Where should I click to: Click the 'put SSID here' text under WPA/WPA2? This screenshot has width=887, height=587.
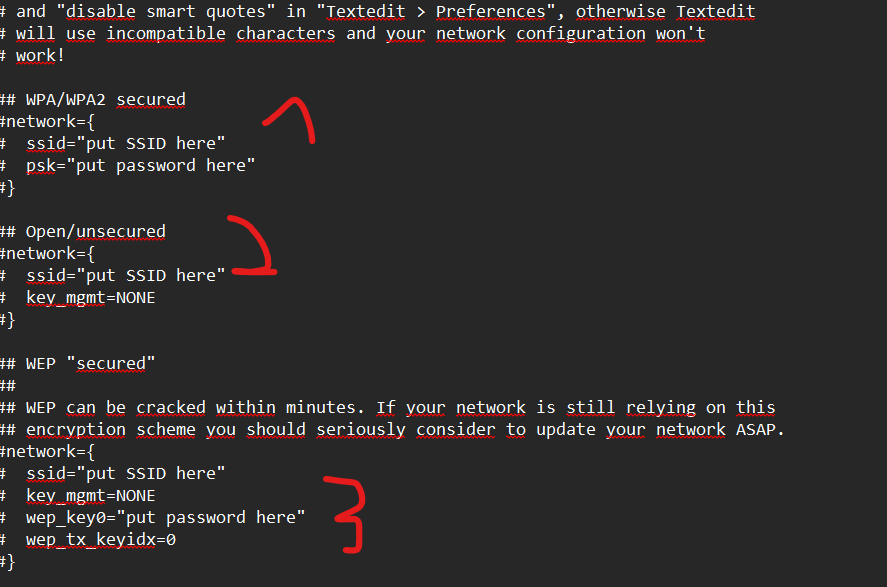150,144
